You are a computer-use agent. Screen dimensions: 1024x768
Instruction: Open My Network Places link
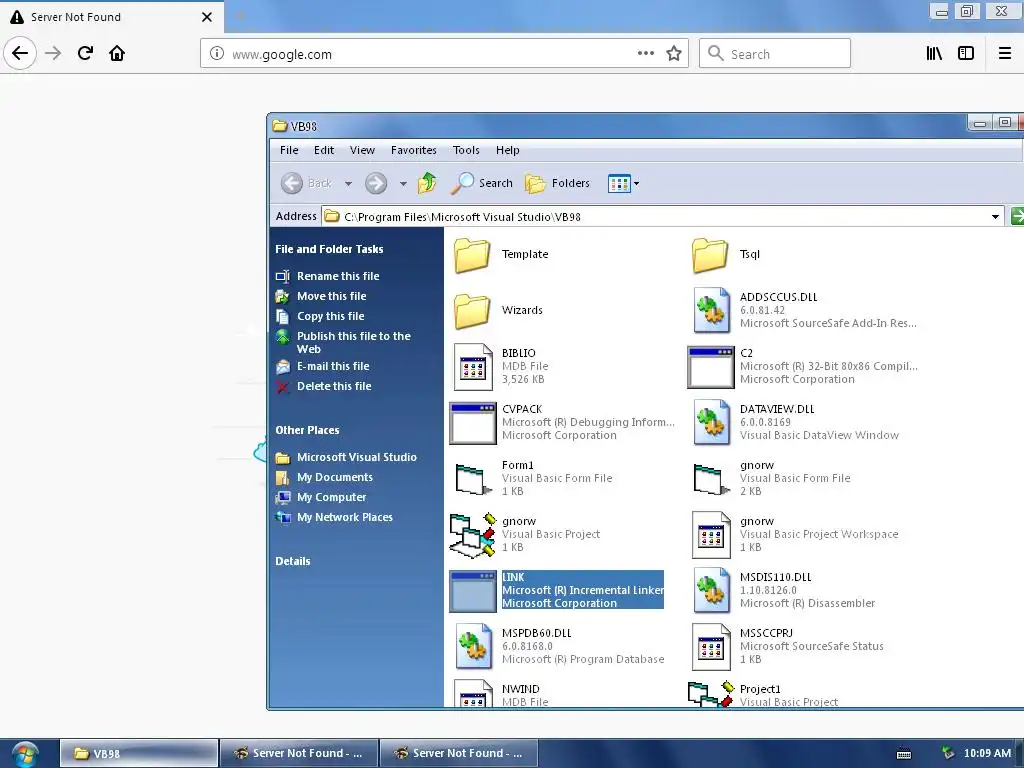click(345, 517)
